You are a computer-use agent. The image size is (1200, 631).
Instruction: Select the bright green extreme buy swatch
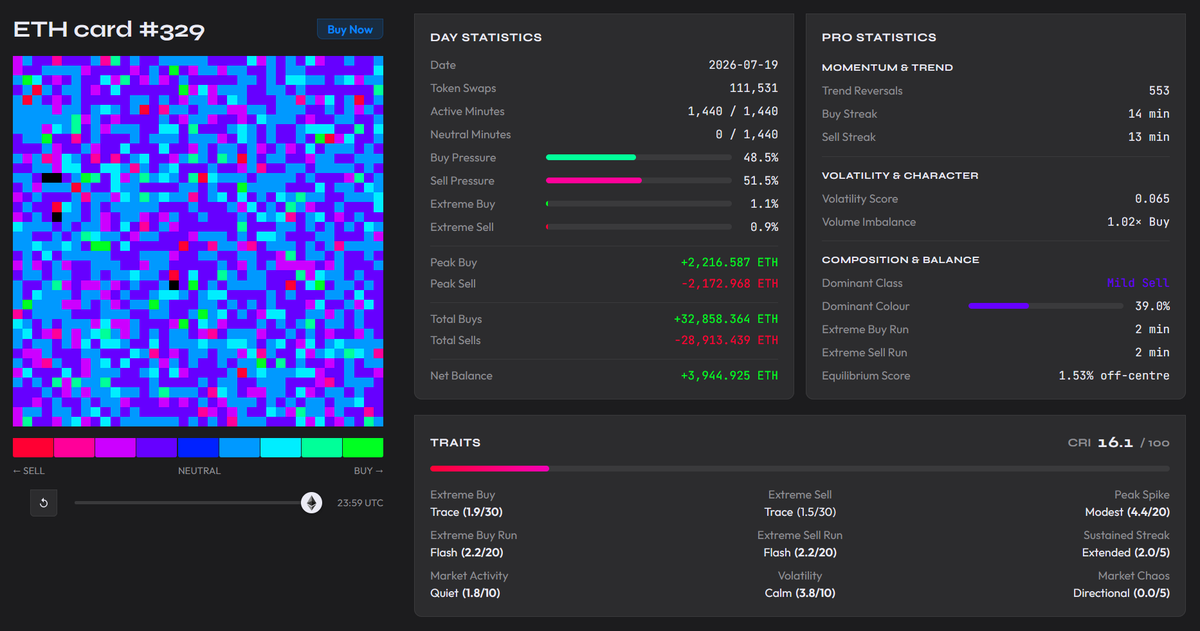pos(362,448)
